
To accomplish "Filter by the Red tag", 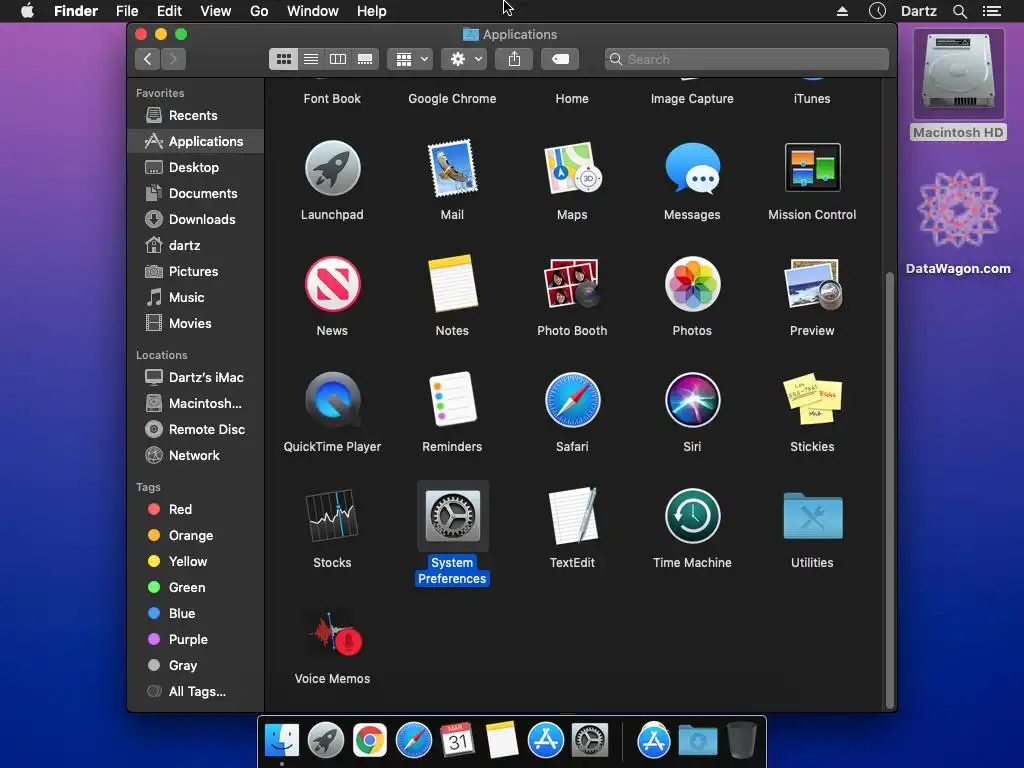I will (x=196, y=509).
